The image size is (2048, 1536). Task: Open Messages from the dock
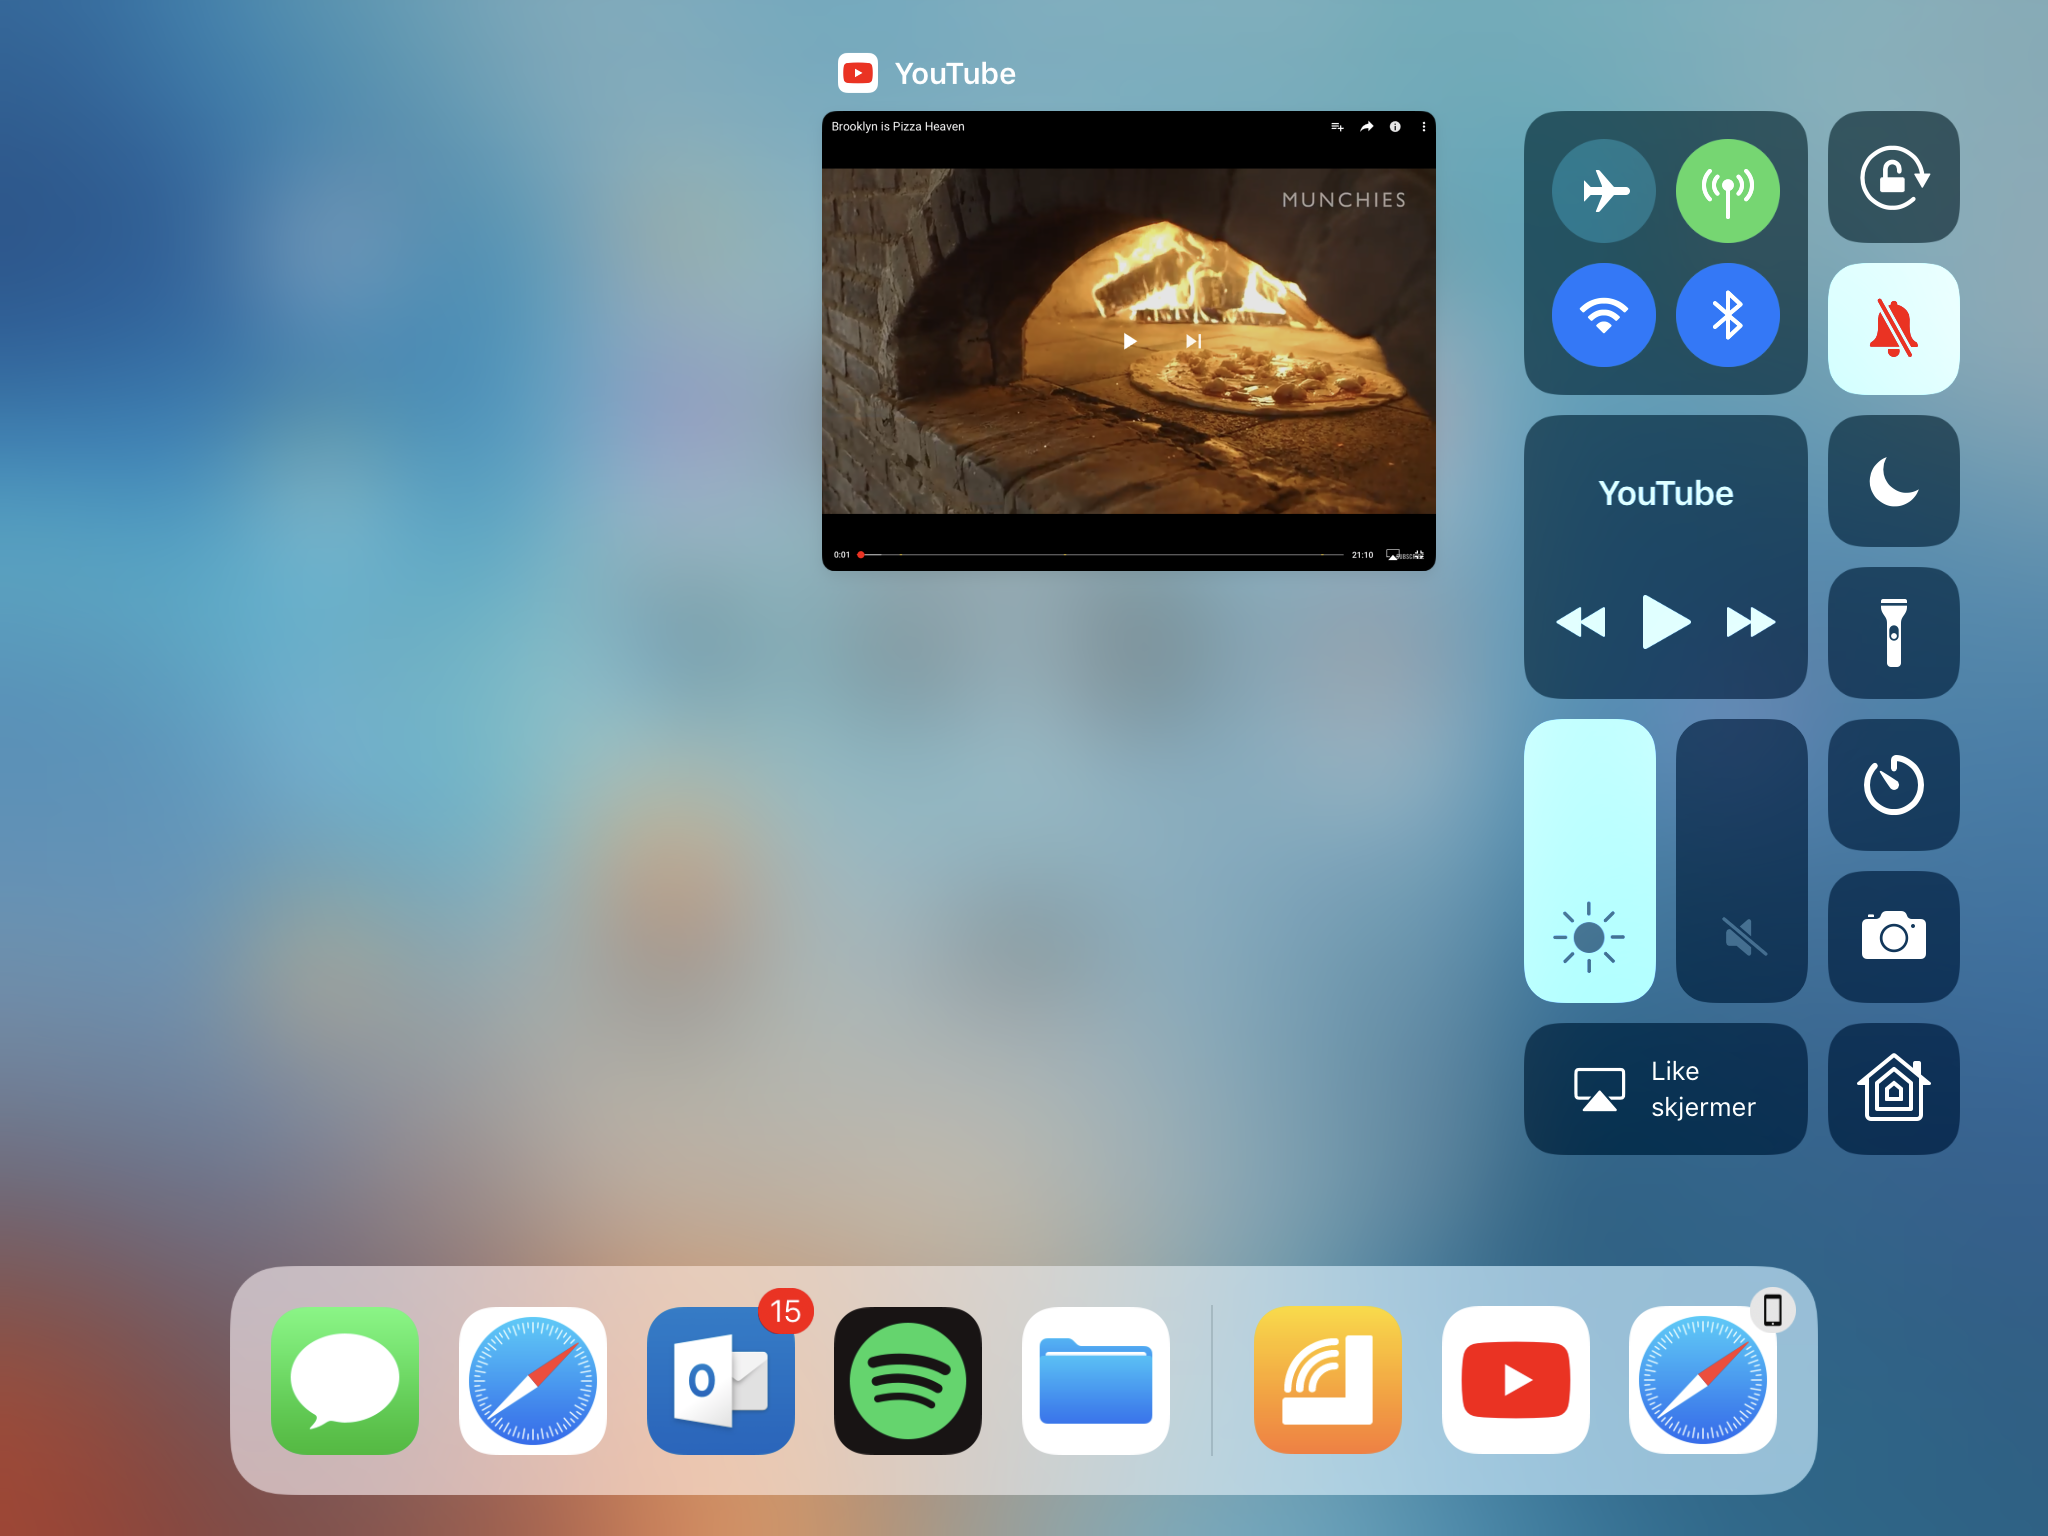[x=345, y=1381]
